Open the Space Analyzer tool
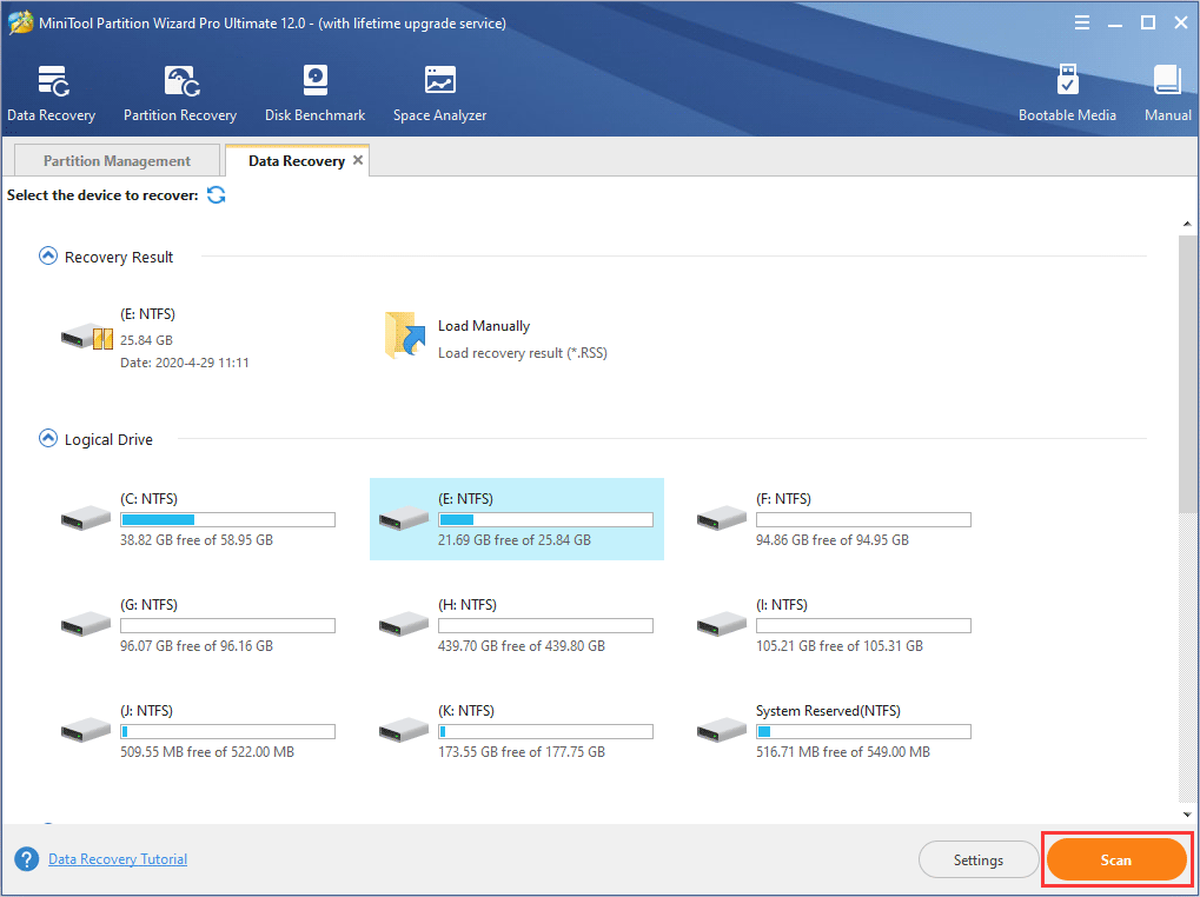This screenshot has height=897, width=1200. [x=440, y=82]
